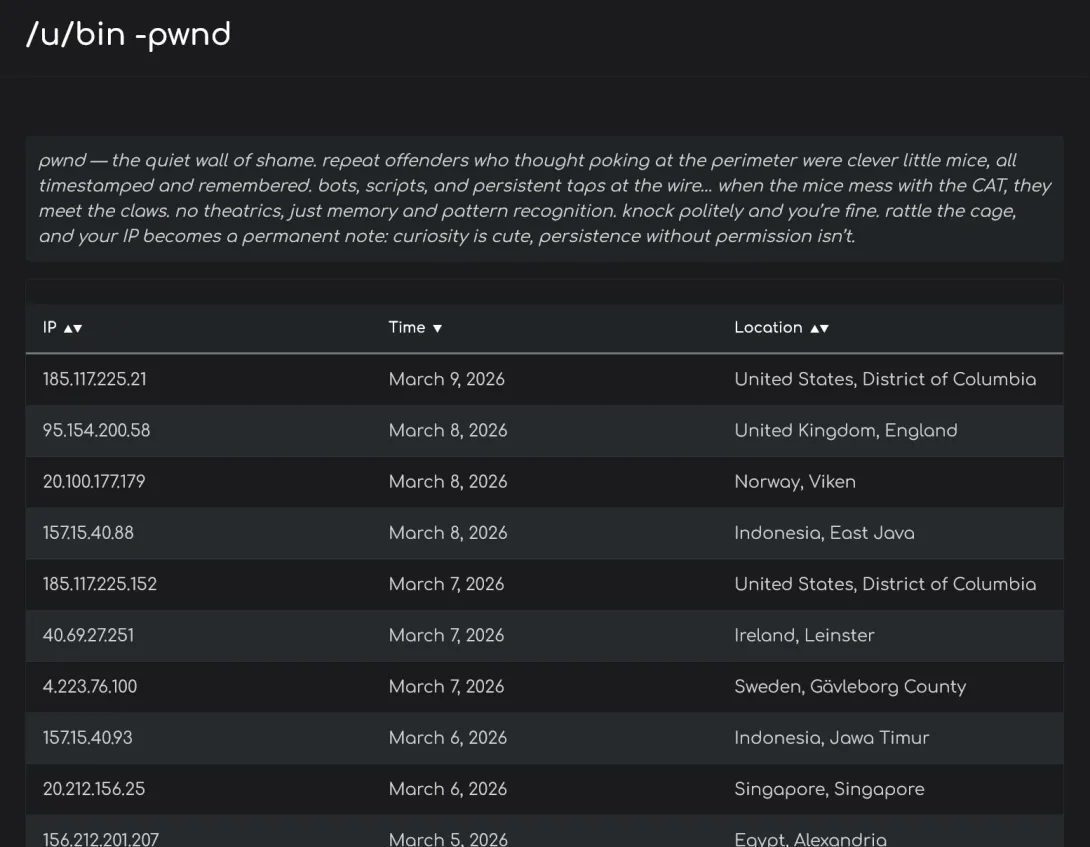Select IP address 95.154.200.58
This screenshot has height=847, width=1090.
[x=96, y=430]
